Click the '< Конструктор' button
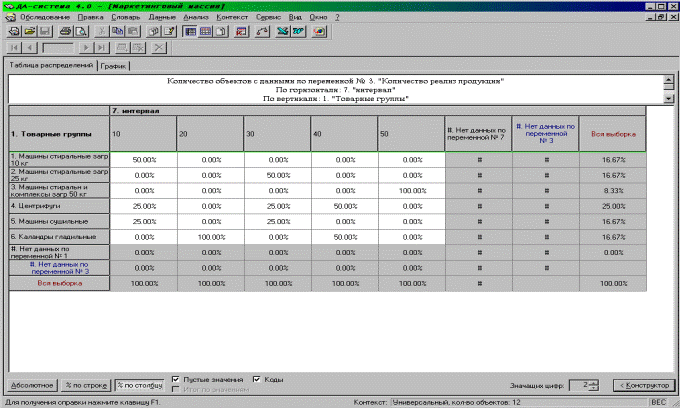680x408 pixels. [641, 385]
